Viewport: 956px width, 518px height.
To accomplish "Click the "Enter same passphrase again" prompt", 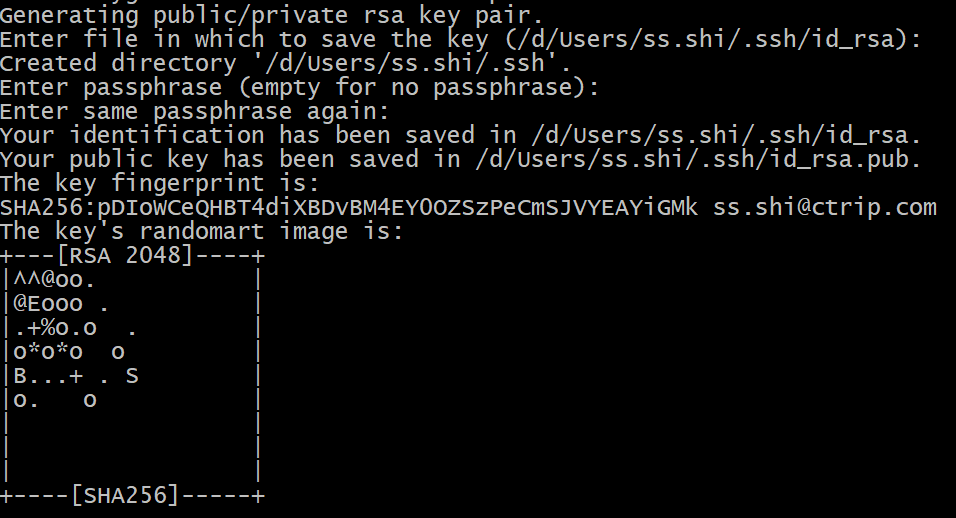I will click(193, 111).
